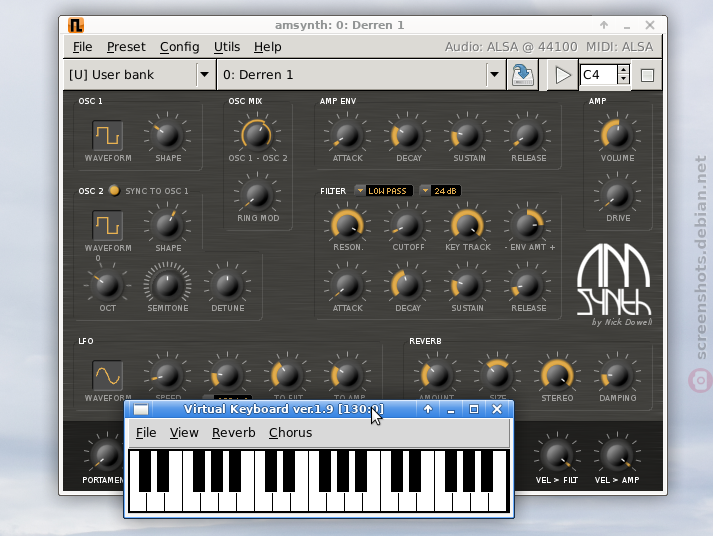Click the save preset icon

522,75
